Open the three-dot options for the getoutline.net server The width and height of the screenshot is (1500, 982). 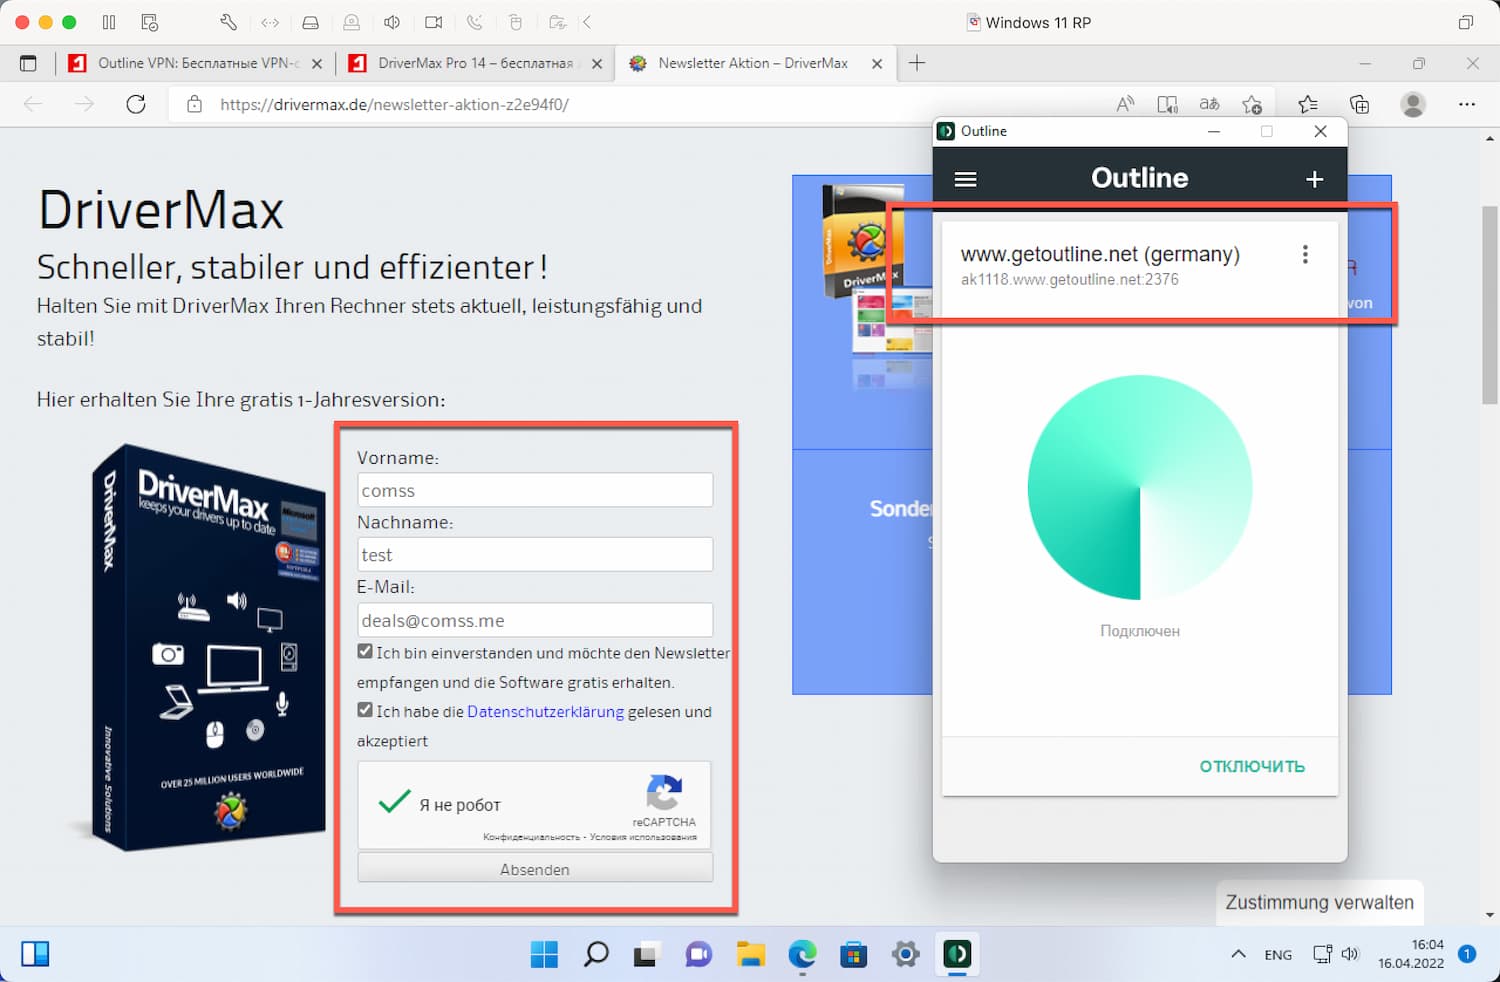click(1305, 254)
